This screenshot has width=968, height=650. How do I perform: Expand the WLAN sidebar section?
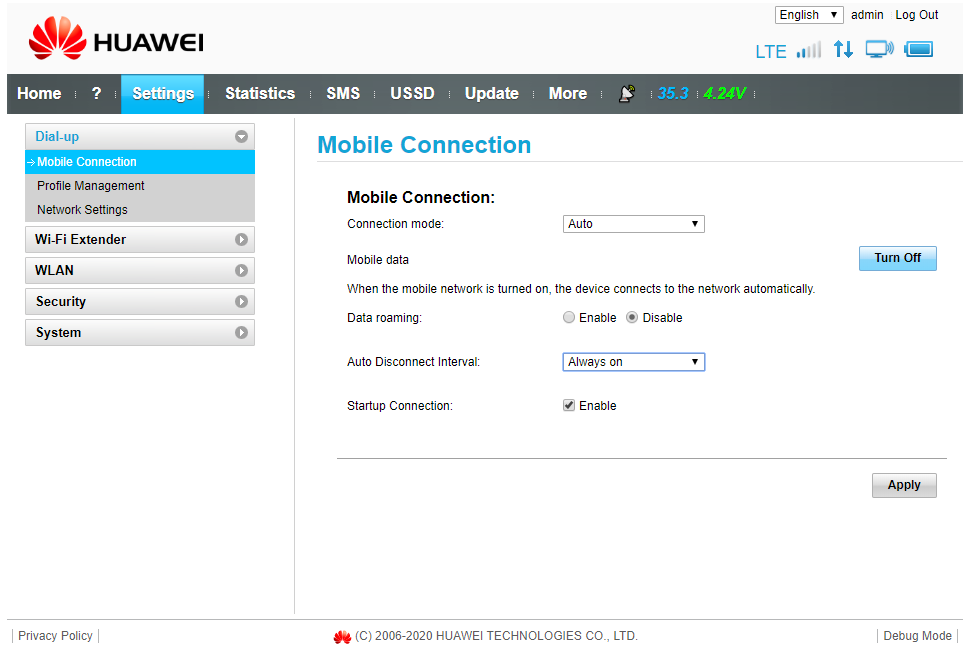coord(140,270)
